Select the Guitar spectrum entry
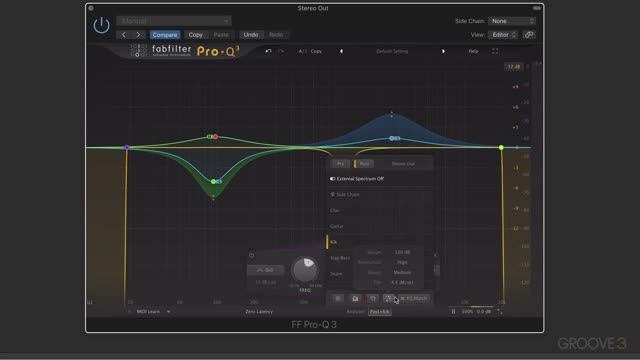 coord(337,226)
